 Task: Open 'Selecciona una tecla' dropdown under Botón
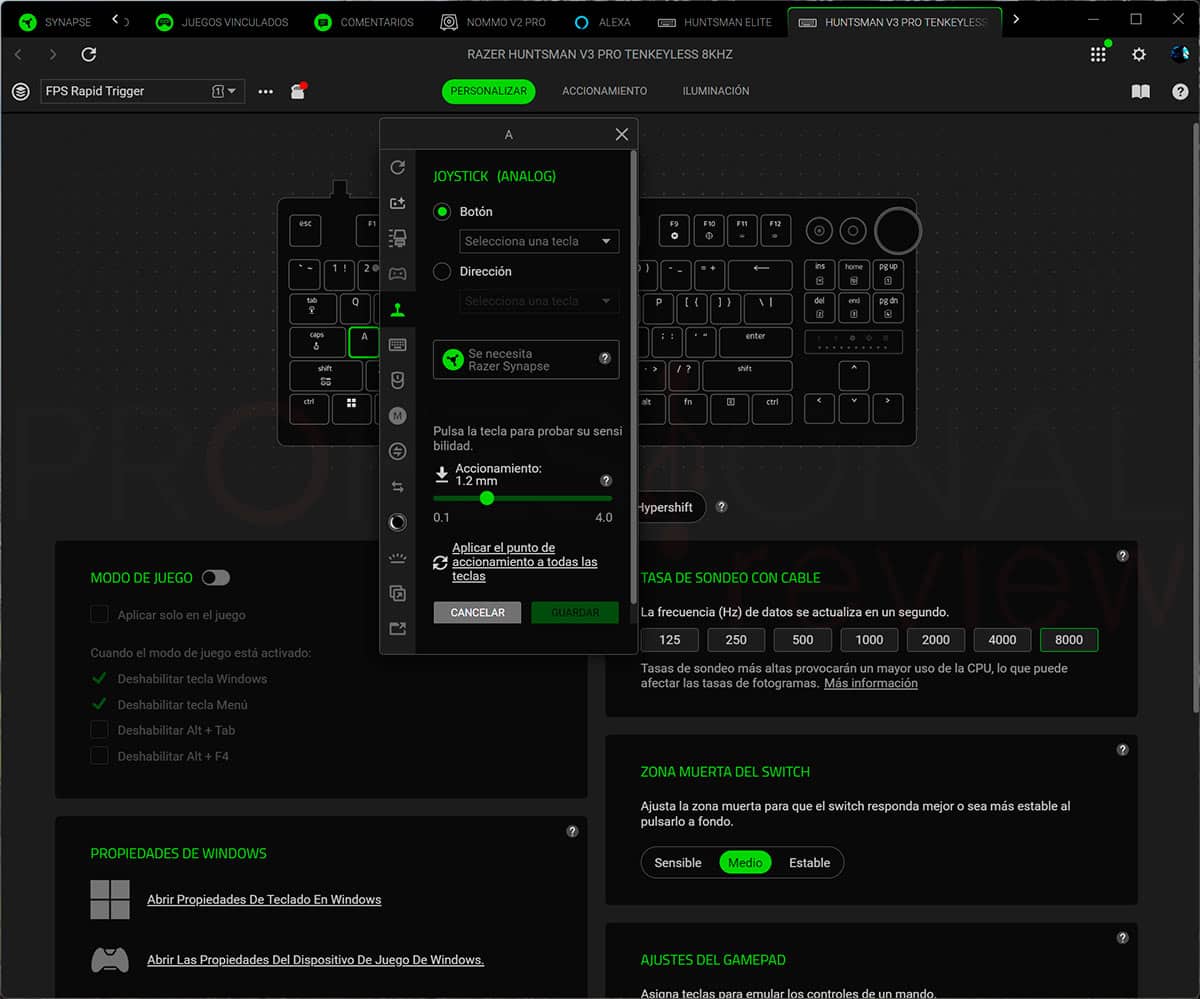pyautogui.click(x=539, y=241)
